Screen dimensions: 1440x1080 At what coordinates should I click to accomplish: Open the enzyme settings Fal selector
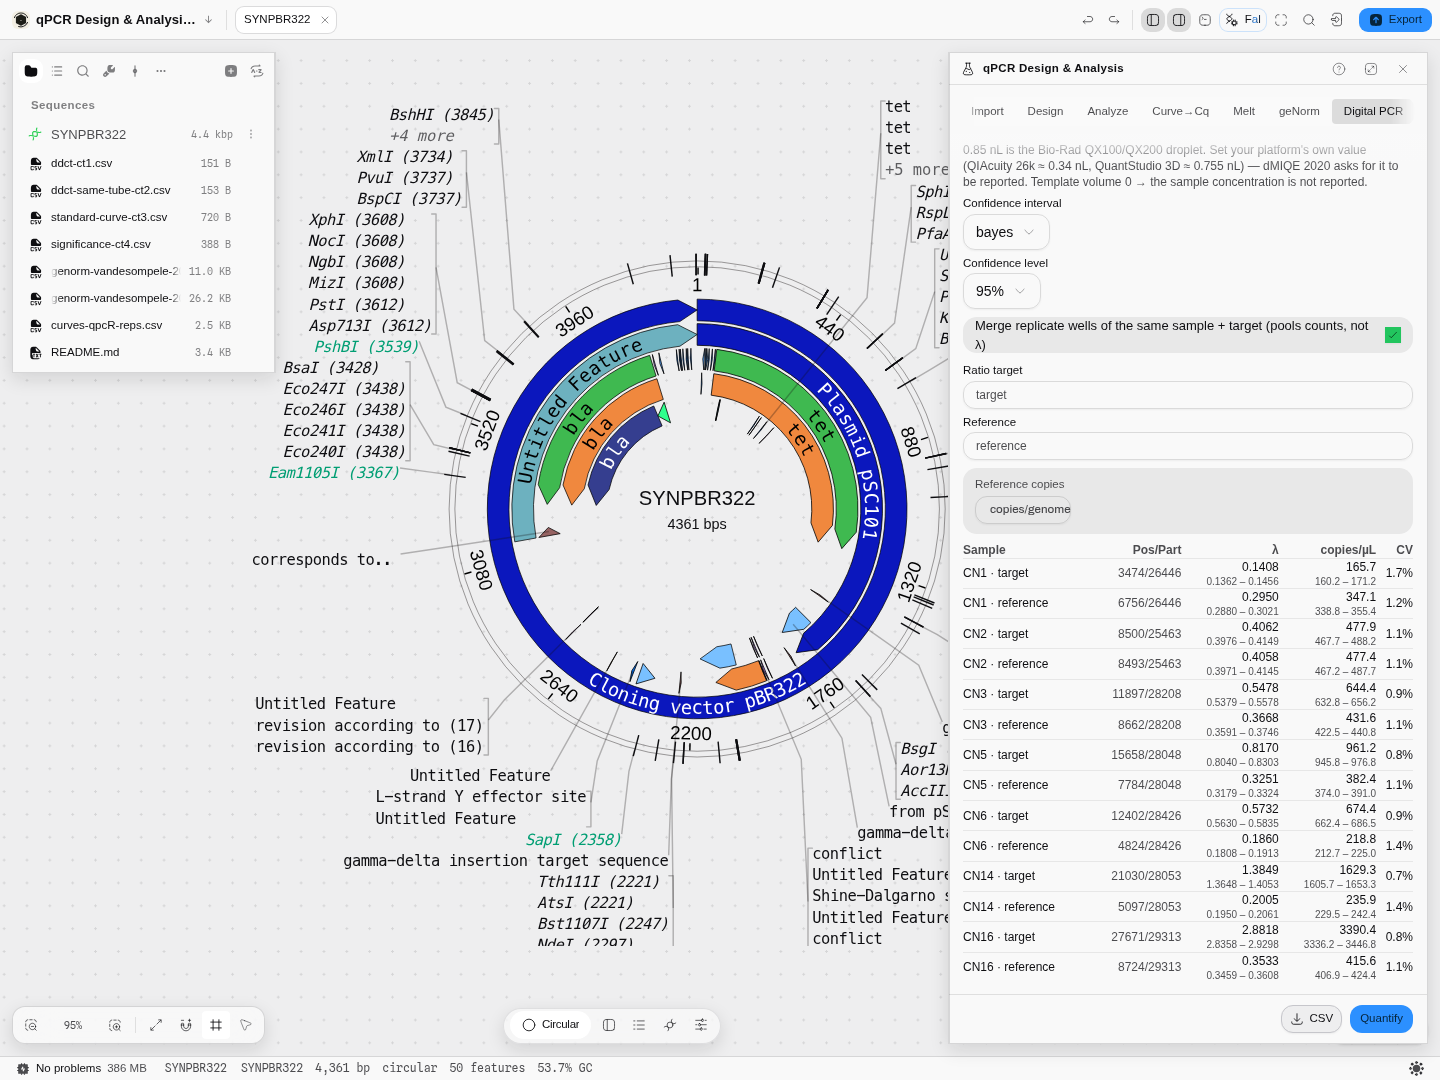pyautogui.click(x=1243, y=20)
